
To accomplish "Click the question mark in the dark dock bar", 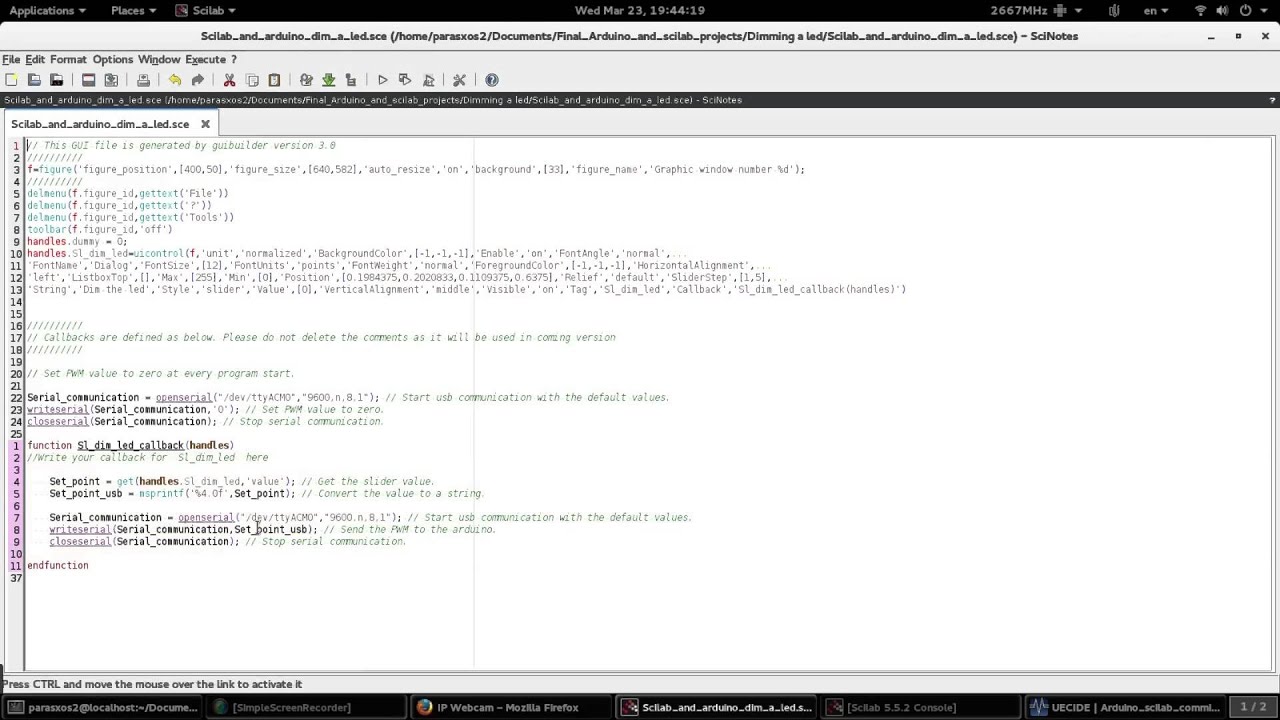I will [x=1272, y=100].
